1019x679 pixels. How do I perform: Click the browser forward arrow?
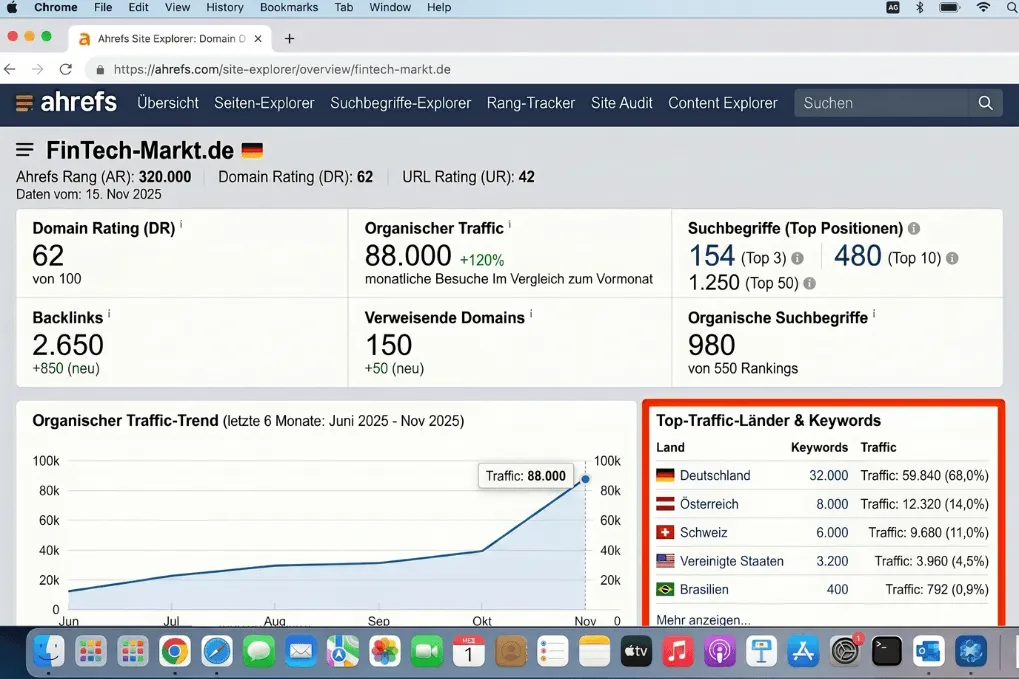[x=38, y=69]
